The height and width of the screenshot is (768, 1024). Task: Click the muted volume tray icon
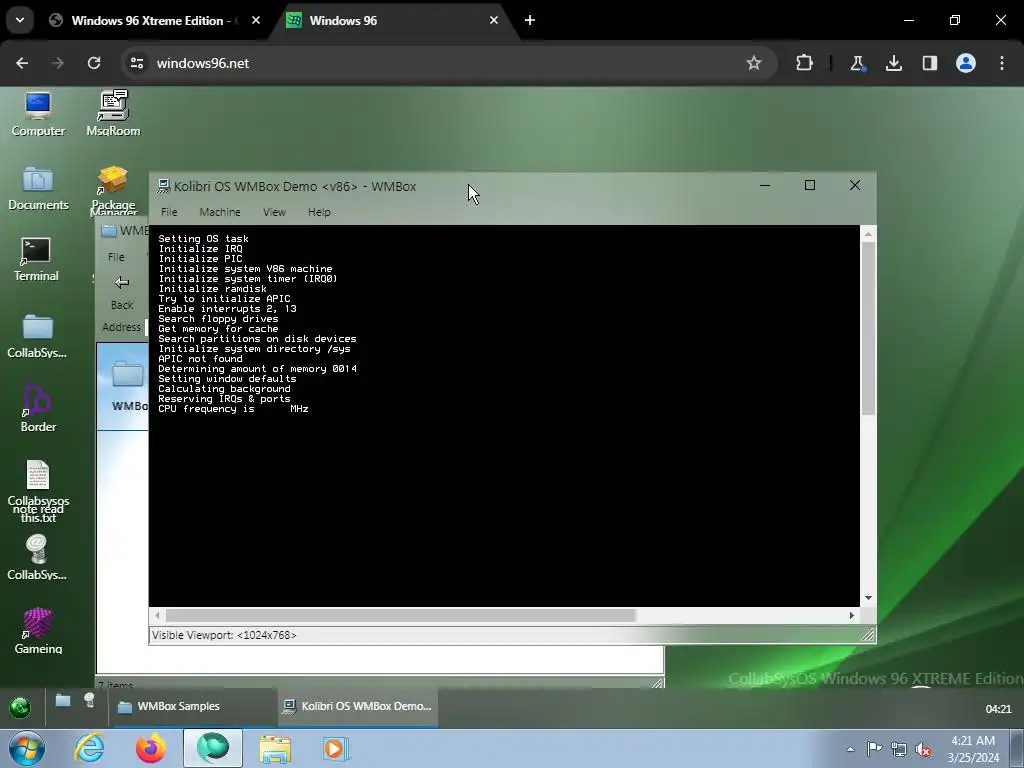point(923,749)
